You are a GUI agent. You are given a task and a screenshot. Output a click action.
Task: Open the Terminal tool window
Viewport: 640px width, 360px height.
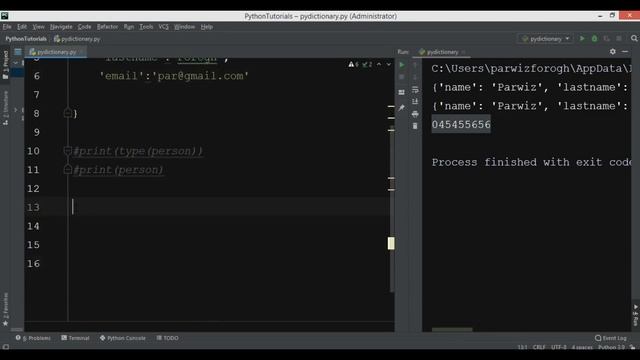pos(76,338)
